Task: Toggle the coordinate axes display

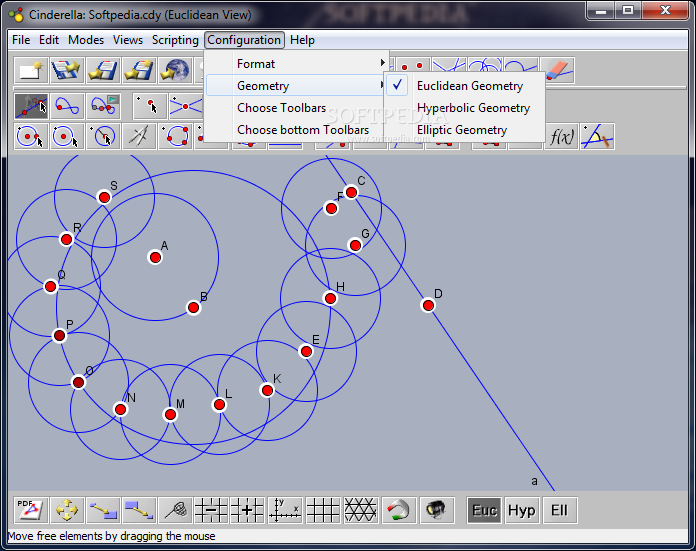Action: 285,510
